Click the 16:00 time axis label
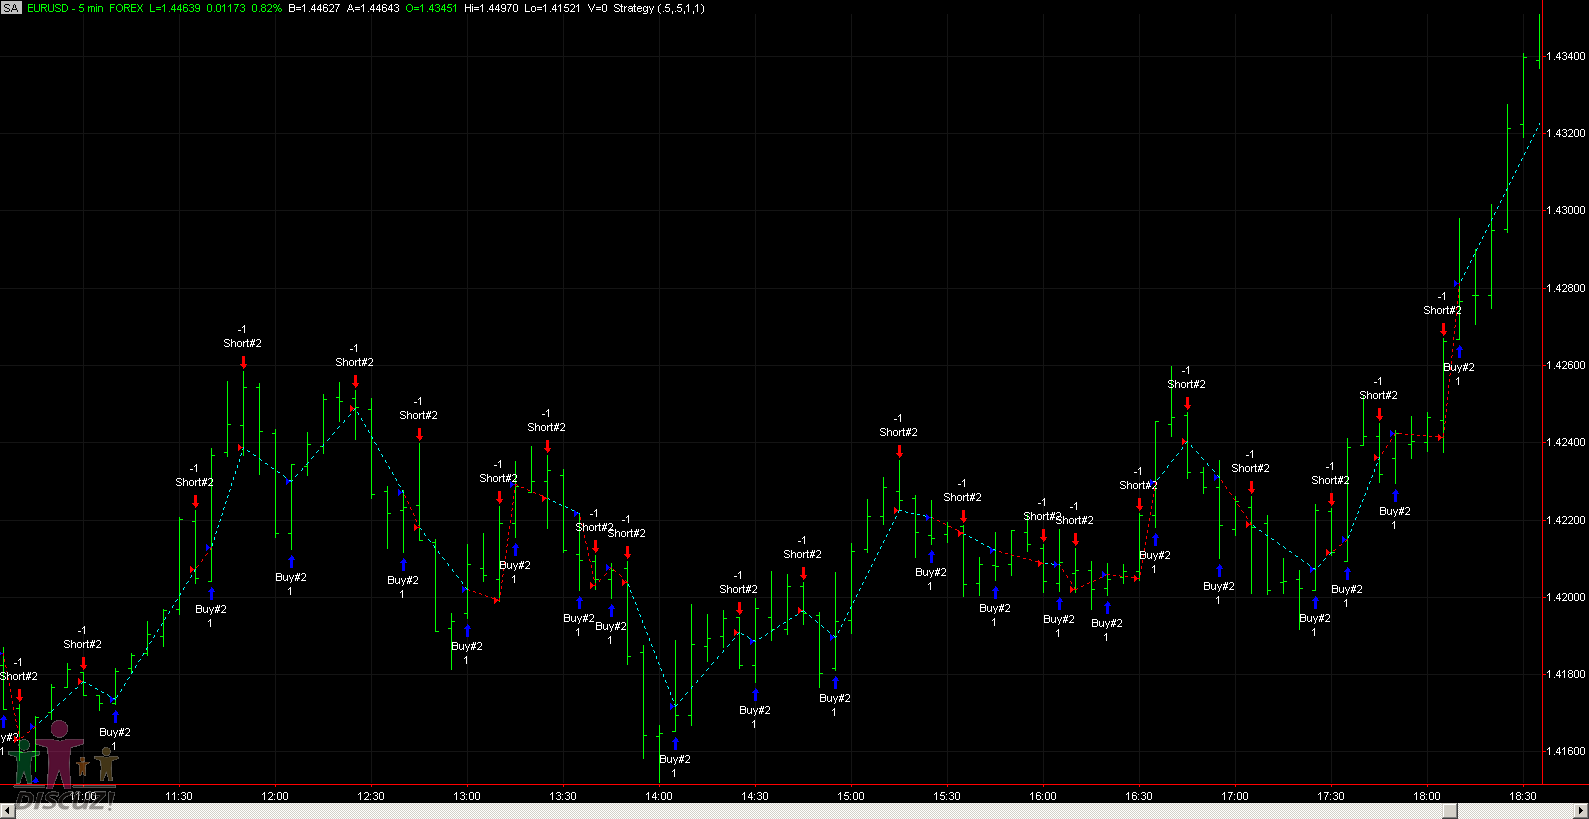The image size is (1589, 819). pos(1043,796)
